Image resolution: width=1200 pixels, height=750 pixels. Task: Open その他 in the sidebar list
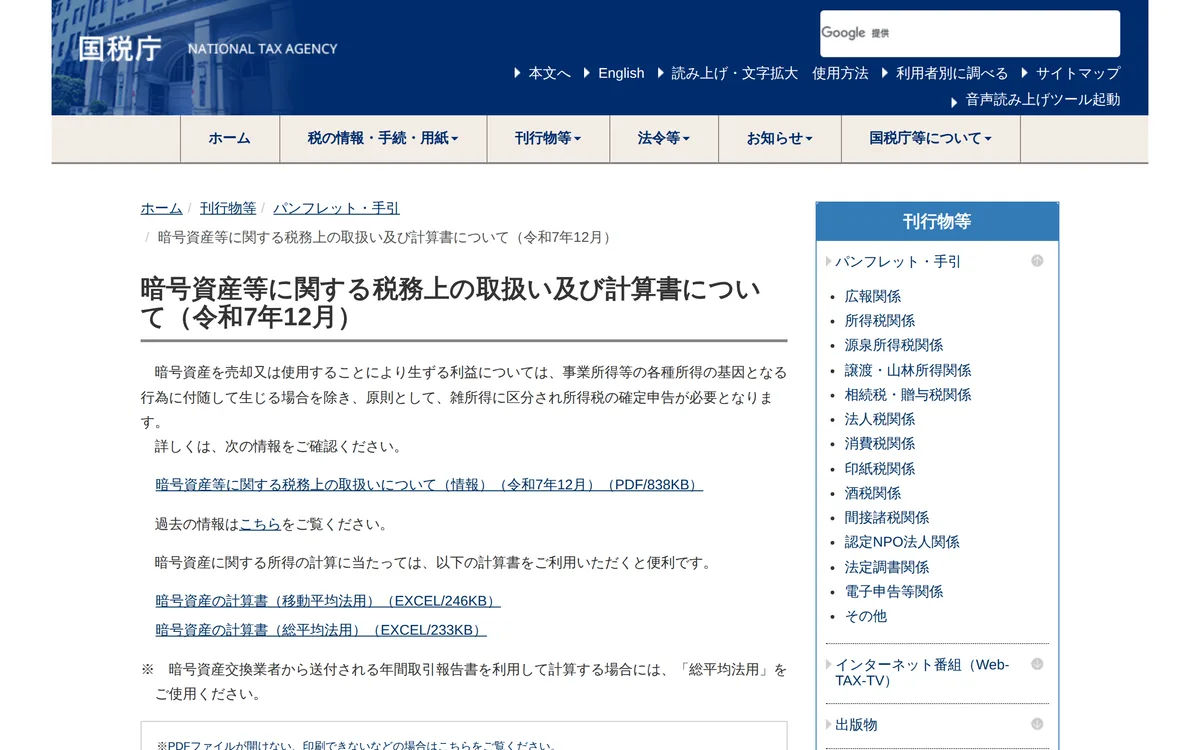pyautogui.click(x=866, y=616)
